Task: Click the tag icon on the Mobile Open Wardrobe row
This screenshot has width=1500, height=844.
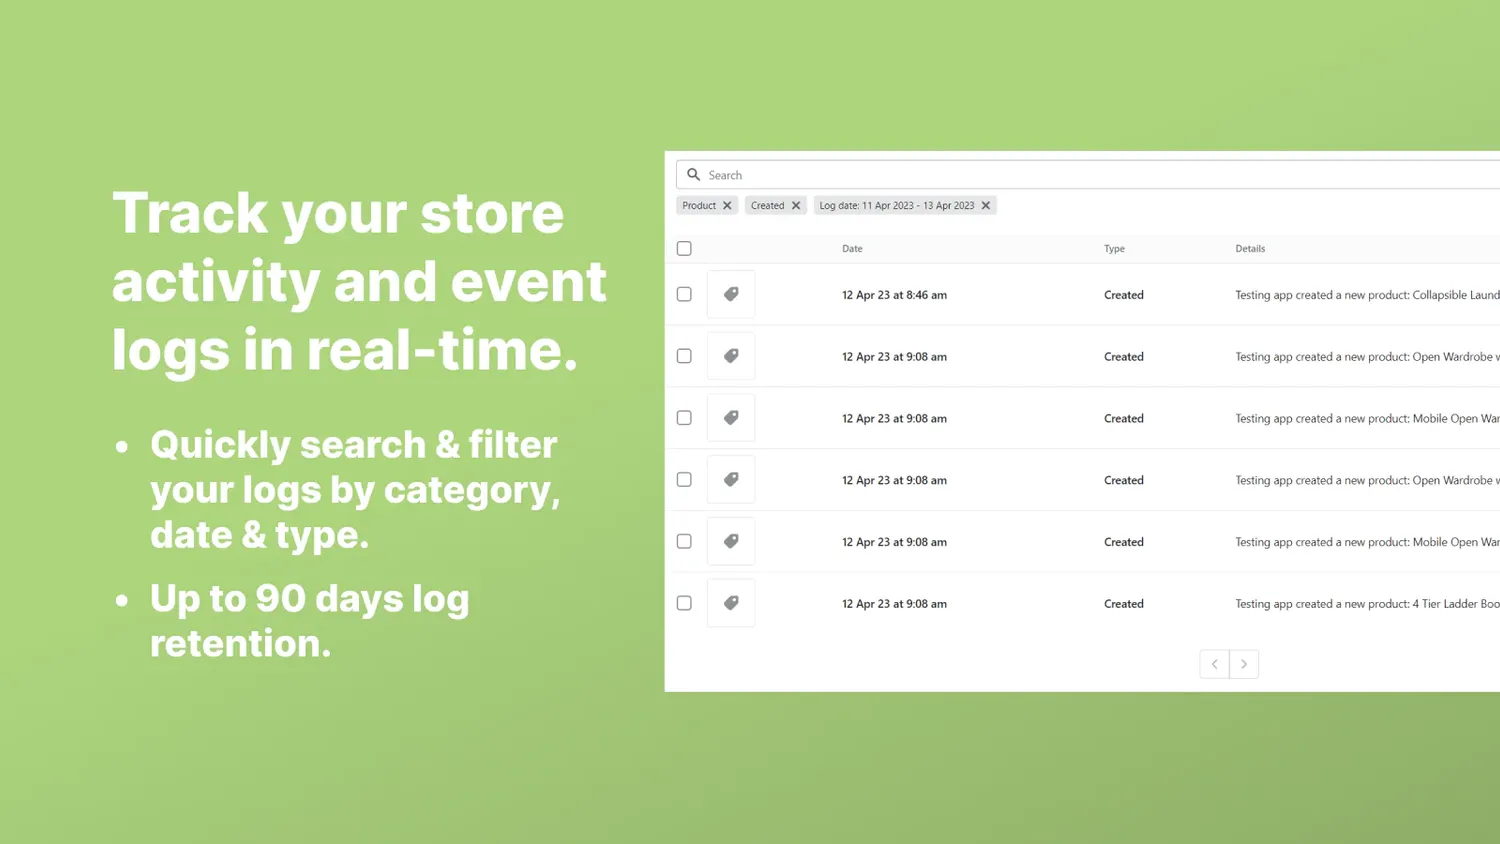Action: coord(731,417)
